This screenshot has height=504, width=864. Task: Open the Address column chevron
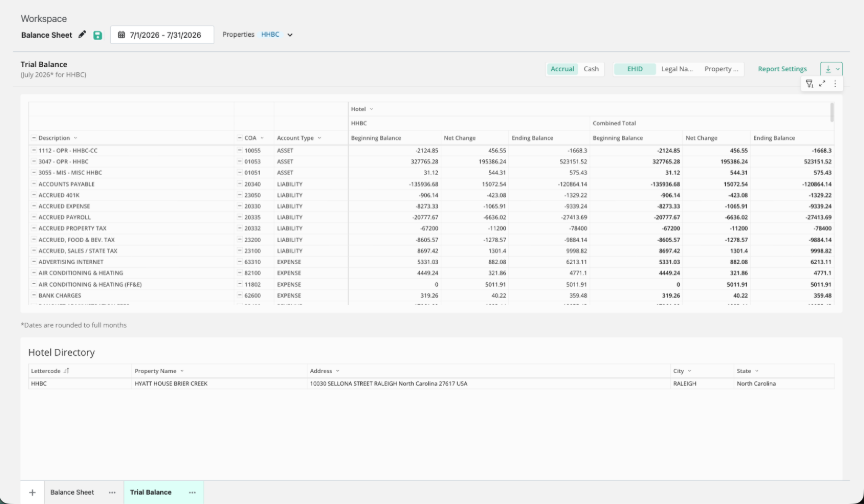[337, 371]
